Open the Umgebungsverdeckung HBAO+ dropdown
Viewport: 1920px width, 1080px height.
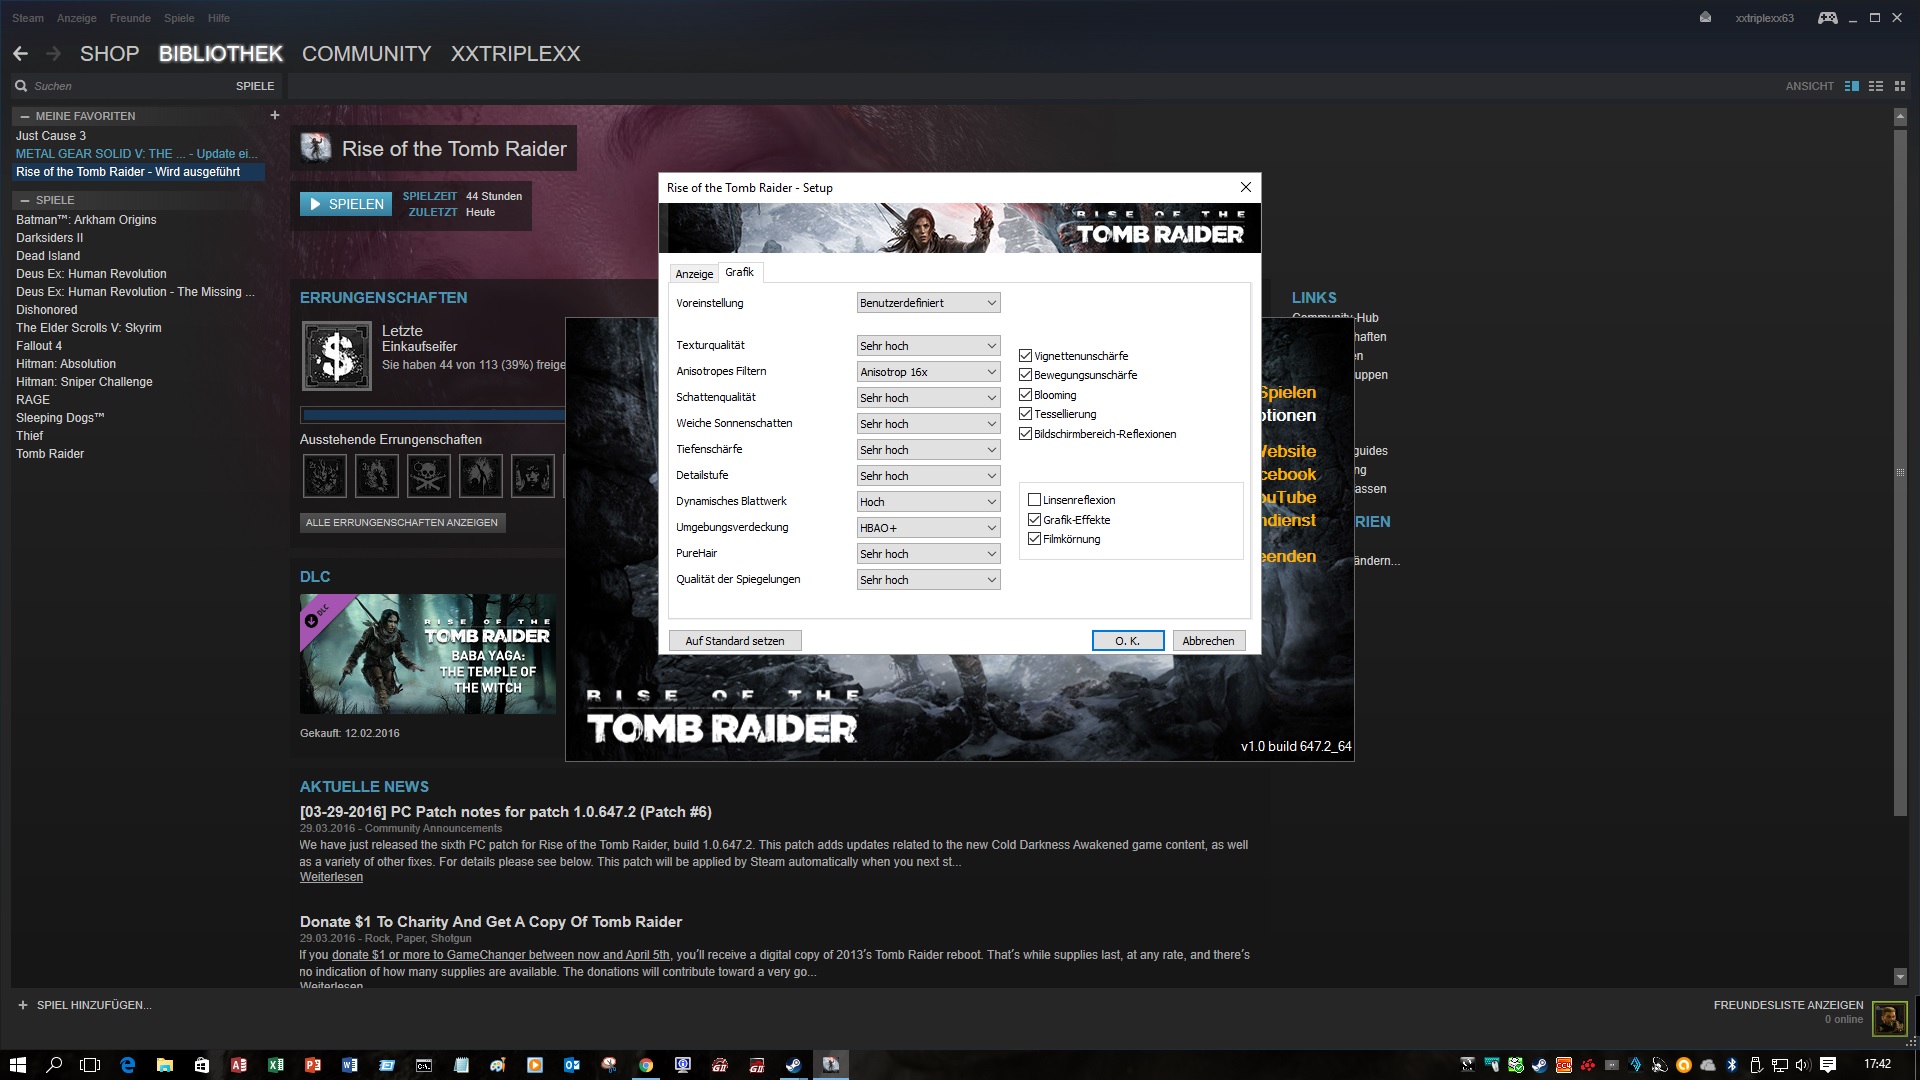[928, 528]
